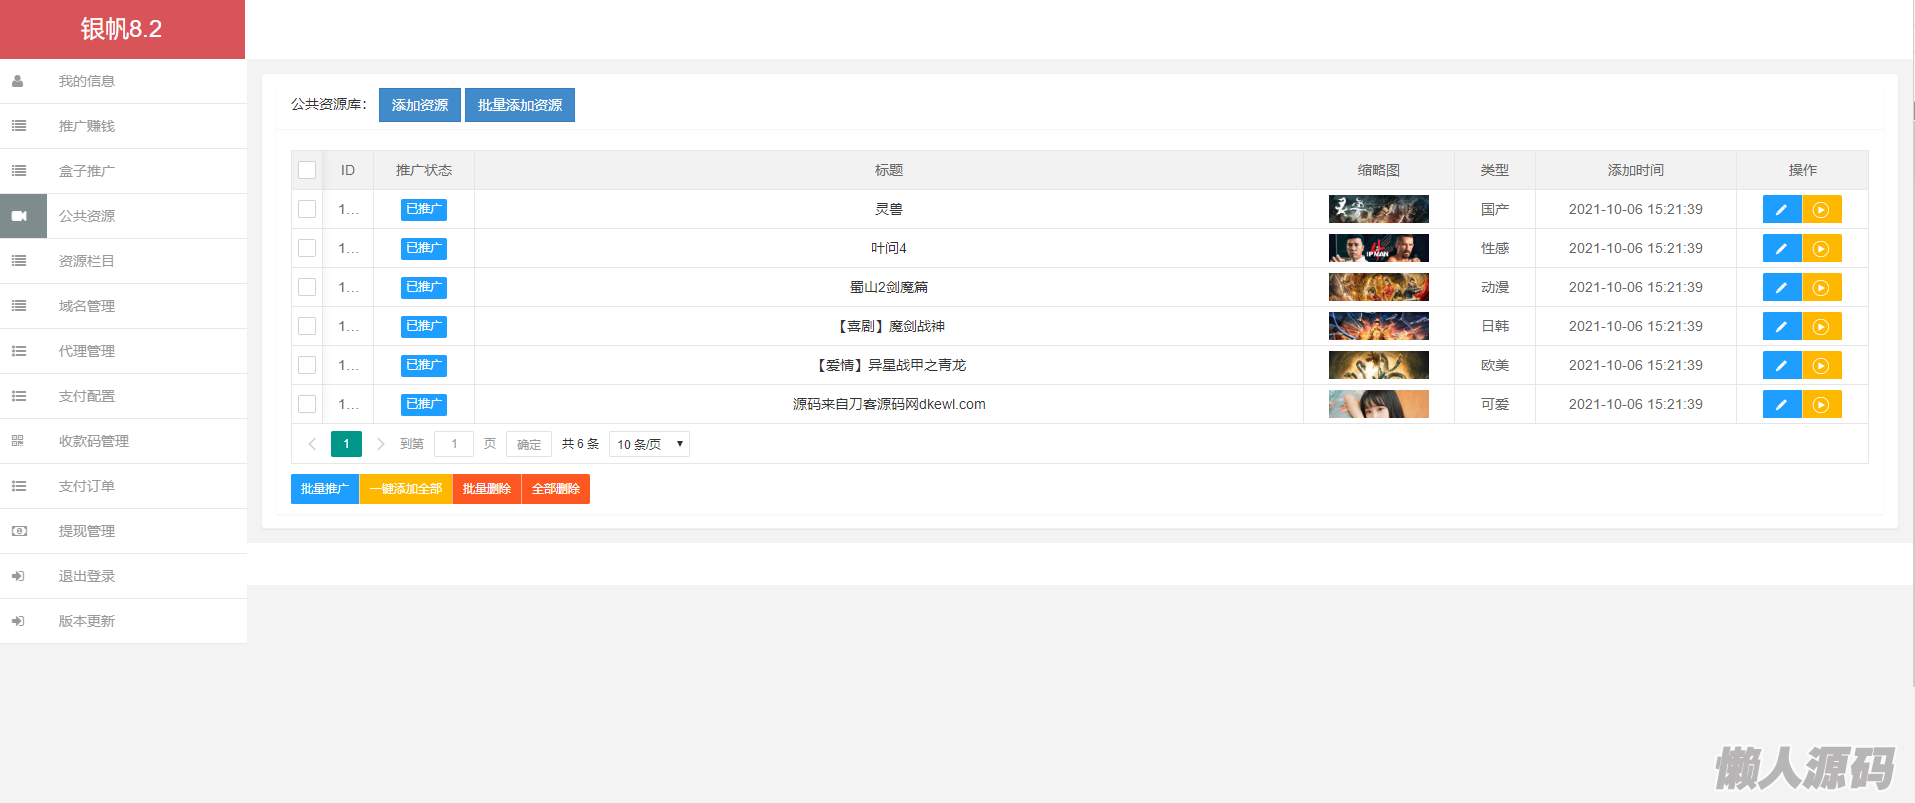
Task: Click the 叶问4 thumbnail image
Action: click(1379, 248)
